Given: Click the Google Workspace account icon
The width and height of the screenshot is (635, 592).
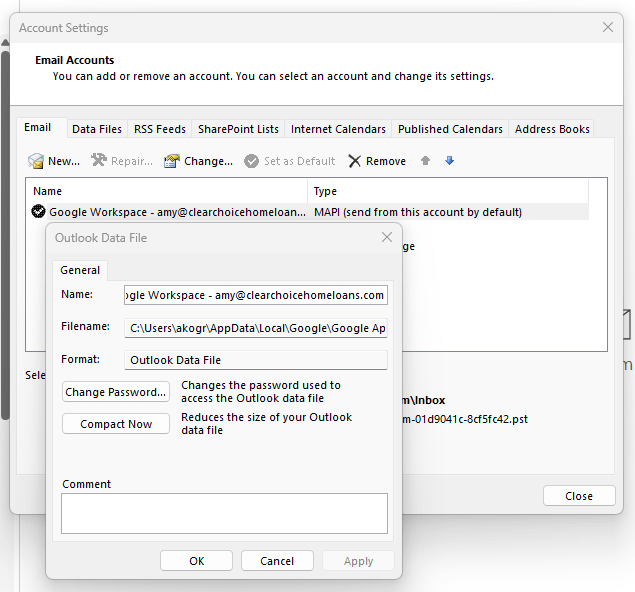Looking at the screenshot, I should (x=38, y=211).
